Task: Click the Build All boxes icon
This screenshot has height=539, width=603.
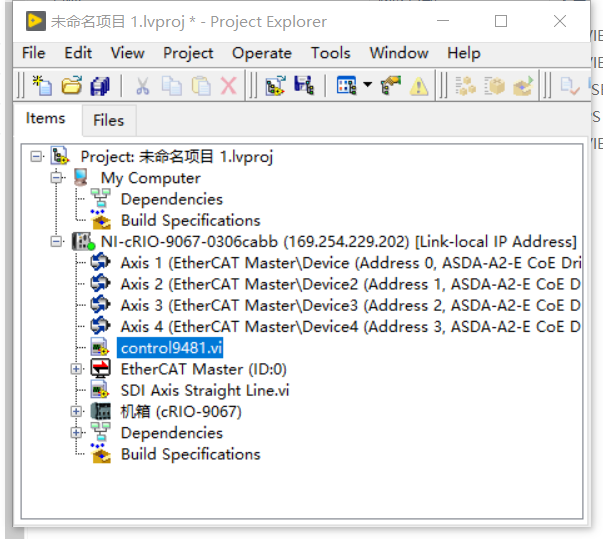Action: (465, 85)
